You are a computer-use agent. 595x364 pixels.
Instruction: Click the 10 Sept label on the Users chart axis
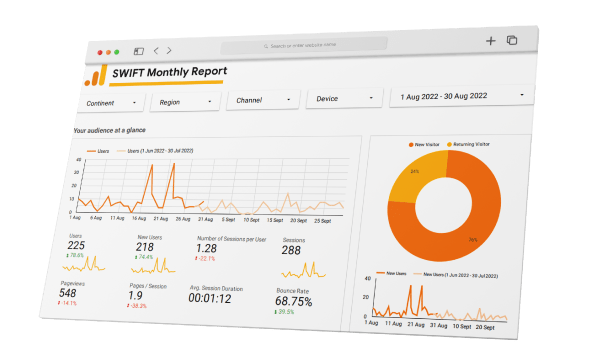251,220
